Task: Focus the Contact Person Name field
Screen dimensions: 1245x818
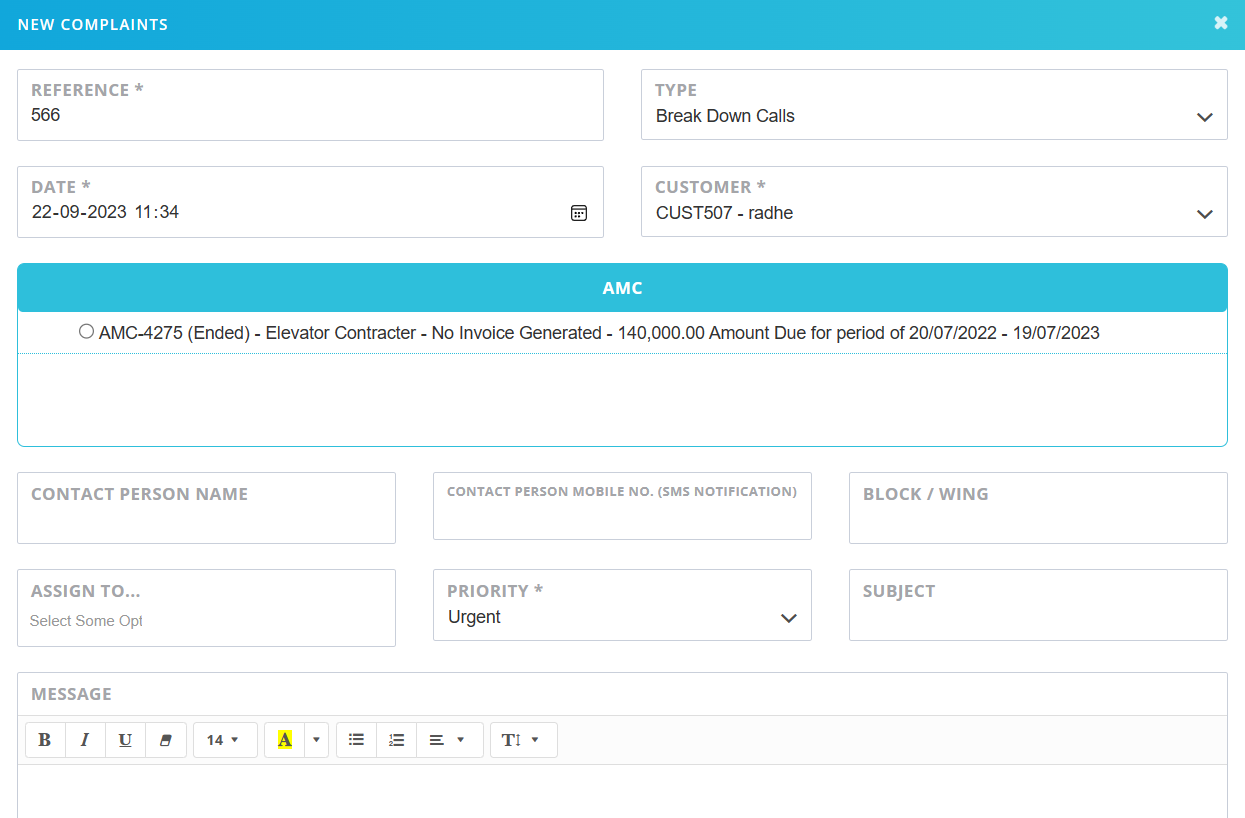Action: pyautogui.click(x=206, y=508)
